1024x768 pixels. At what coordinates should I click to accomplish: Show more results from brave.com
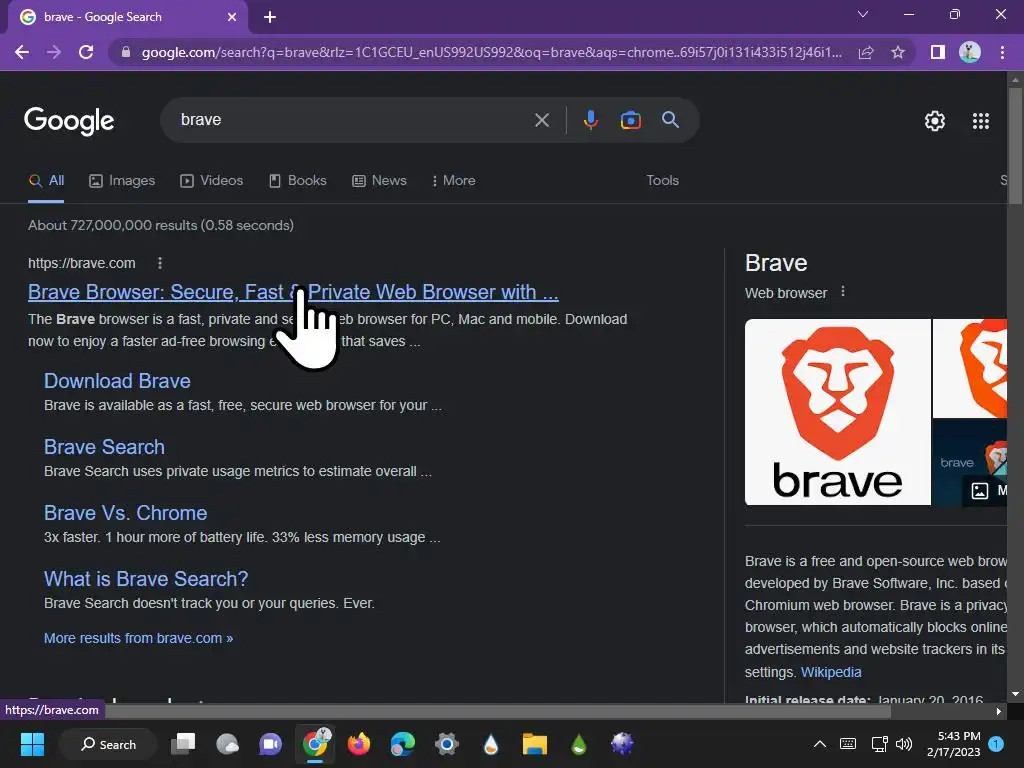(x=138, y=638)
